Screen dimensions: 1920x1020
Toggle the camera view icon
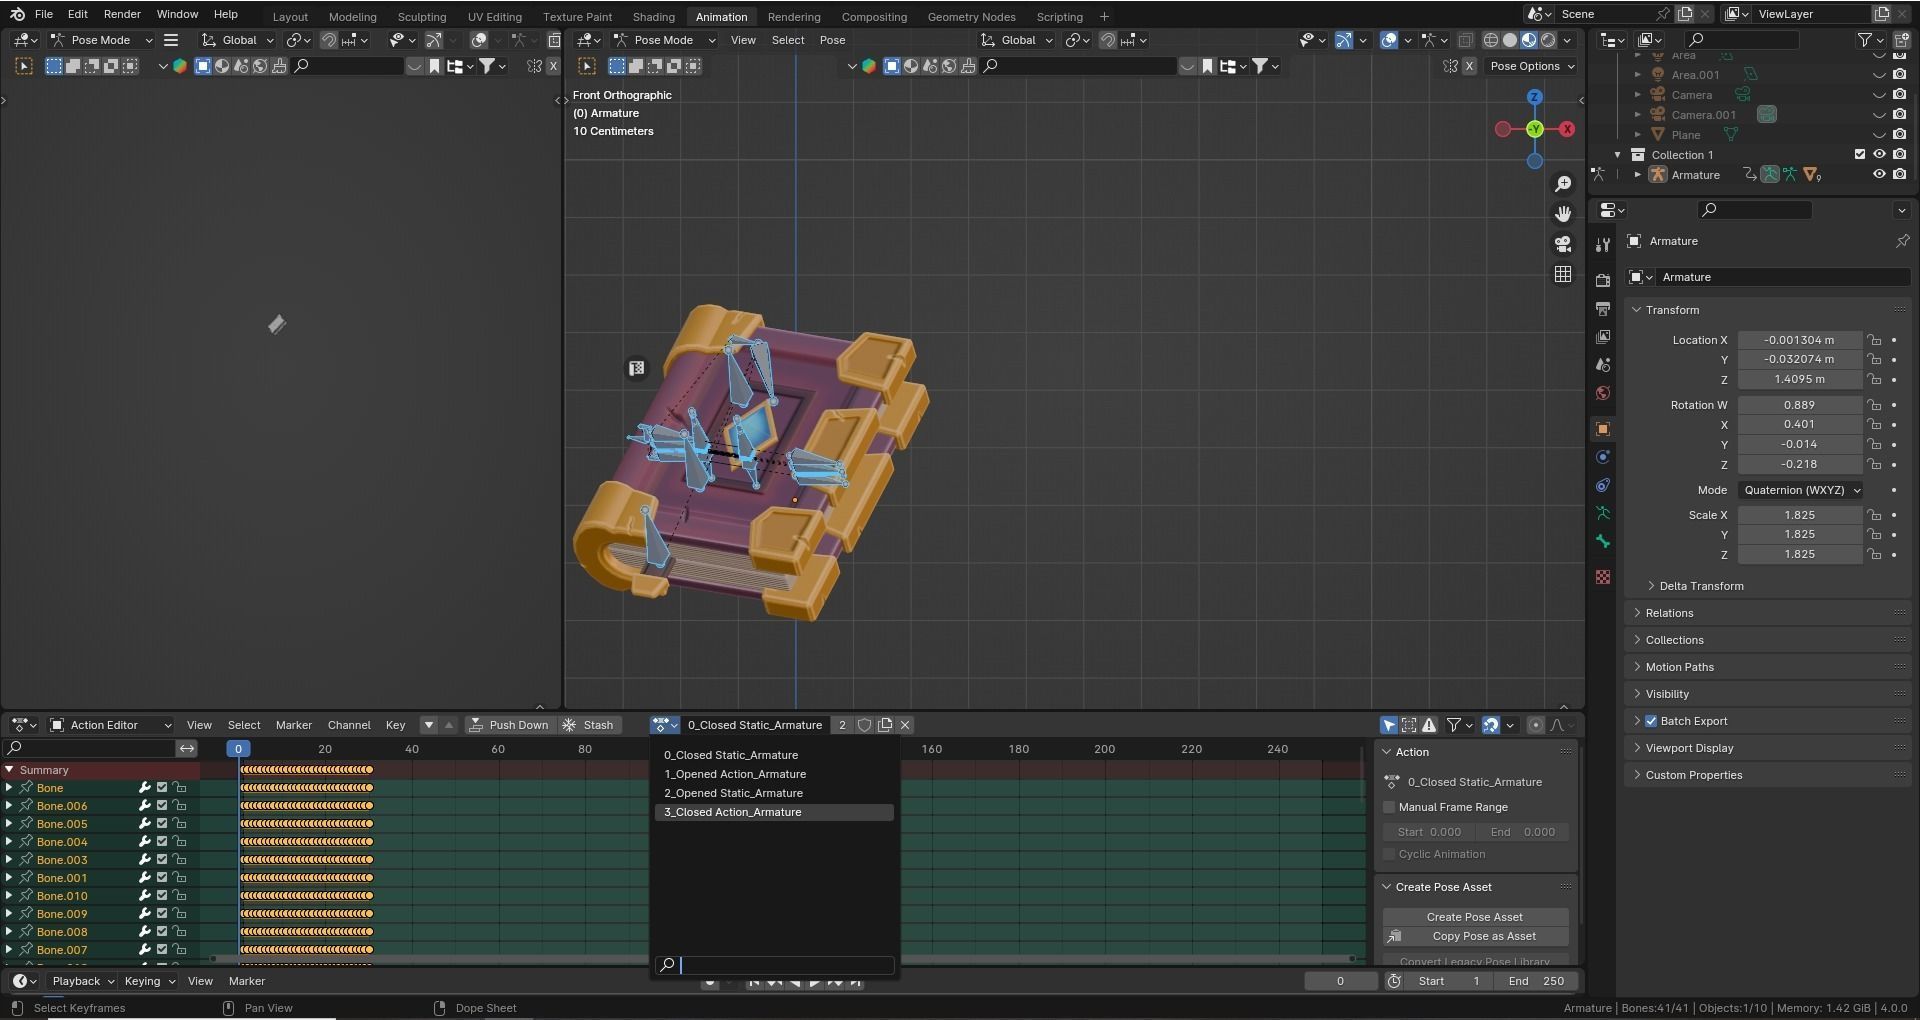coord(1563,244)
